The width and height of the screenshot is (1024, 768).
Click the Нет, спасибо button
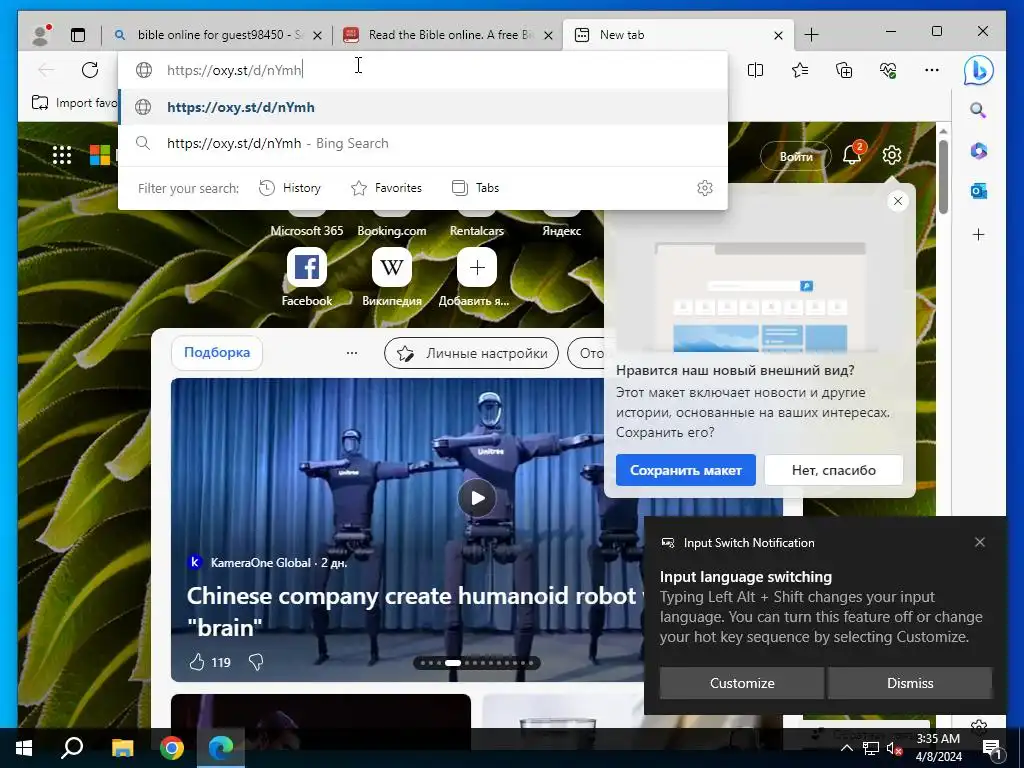(x=833, y=470)
